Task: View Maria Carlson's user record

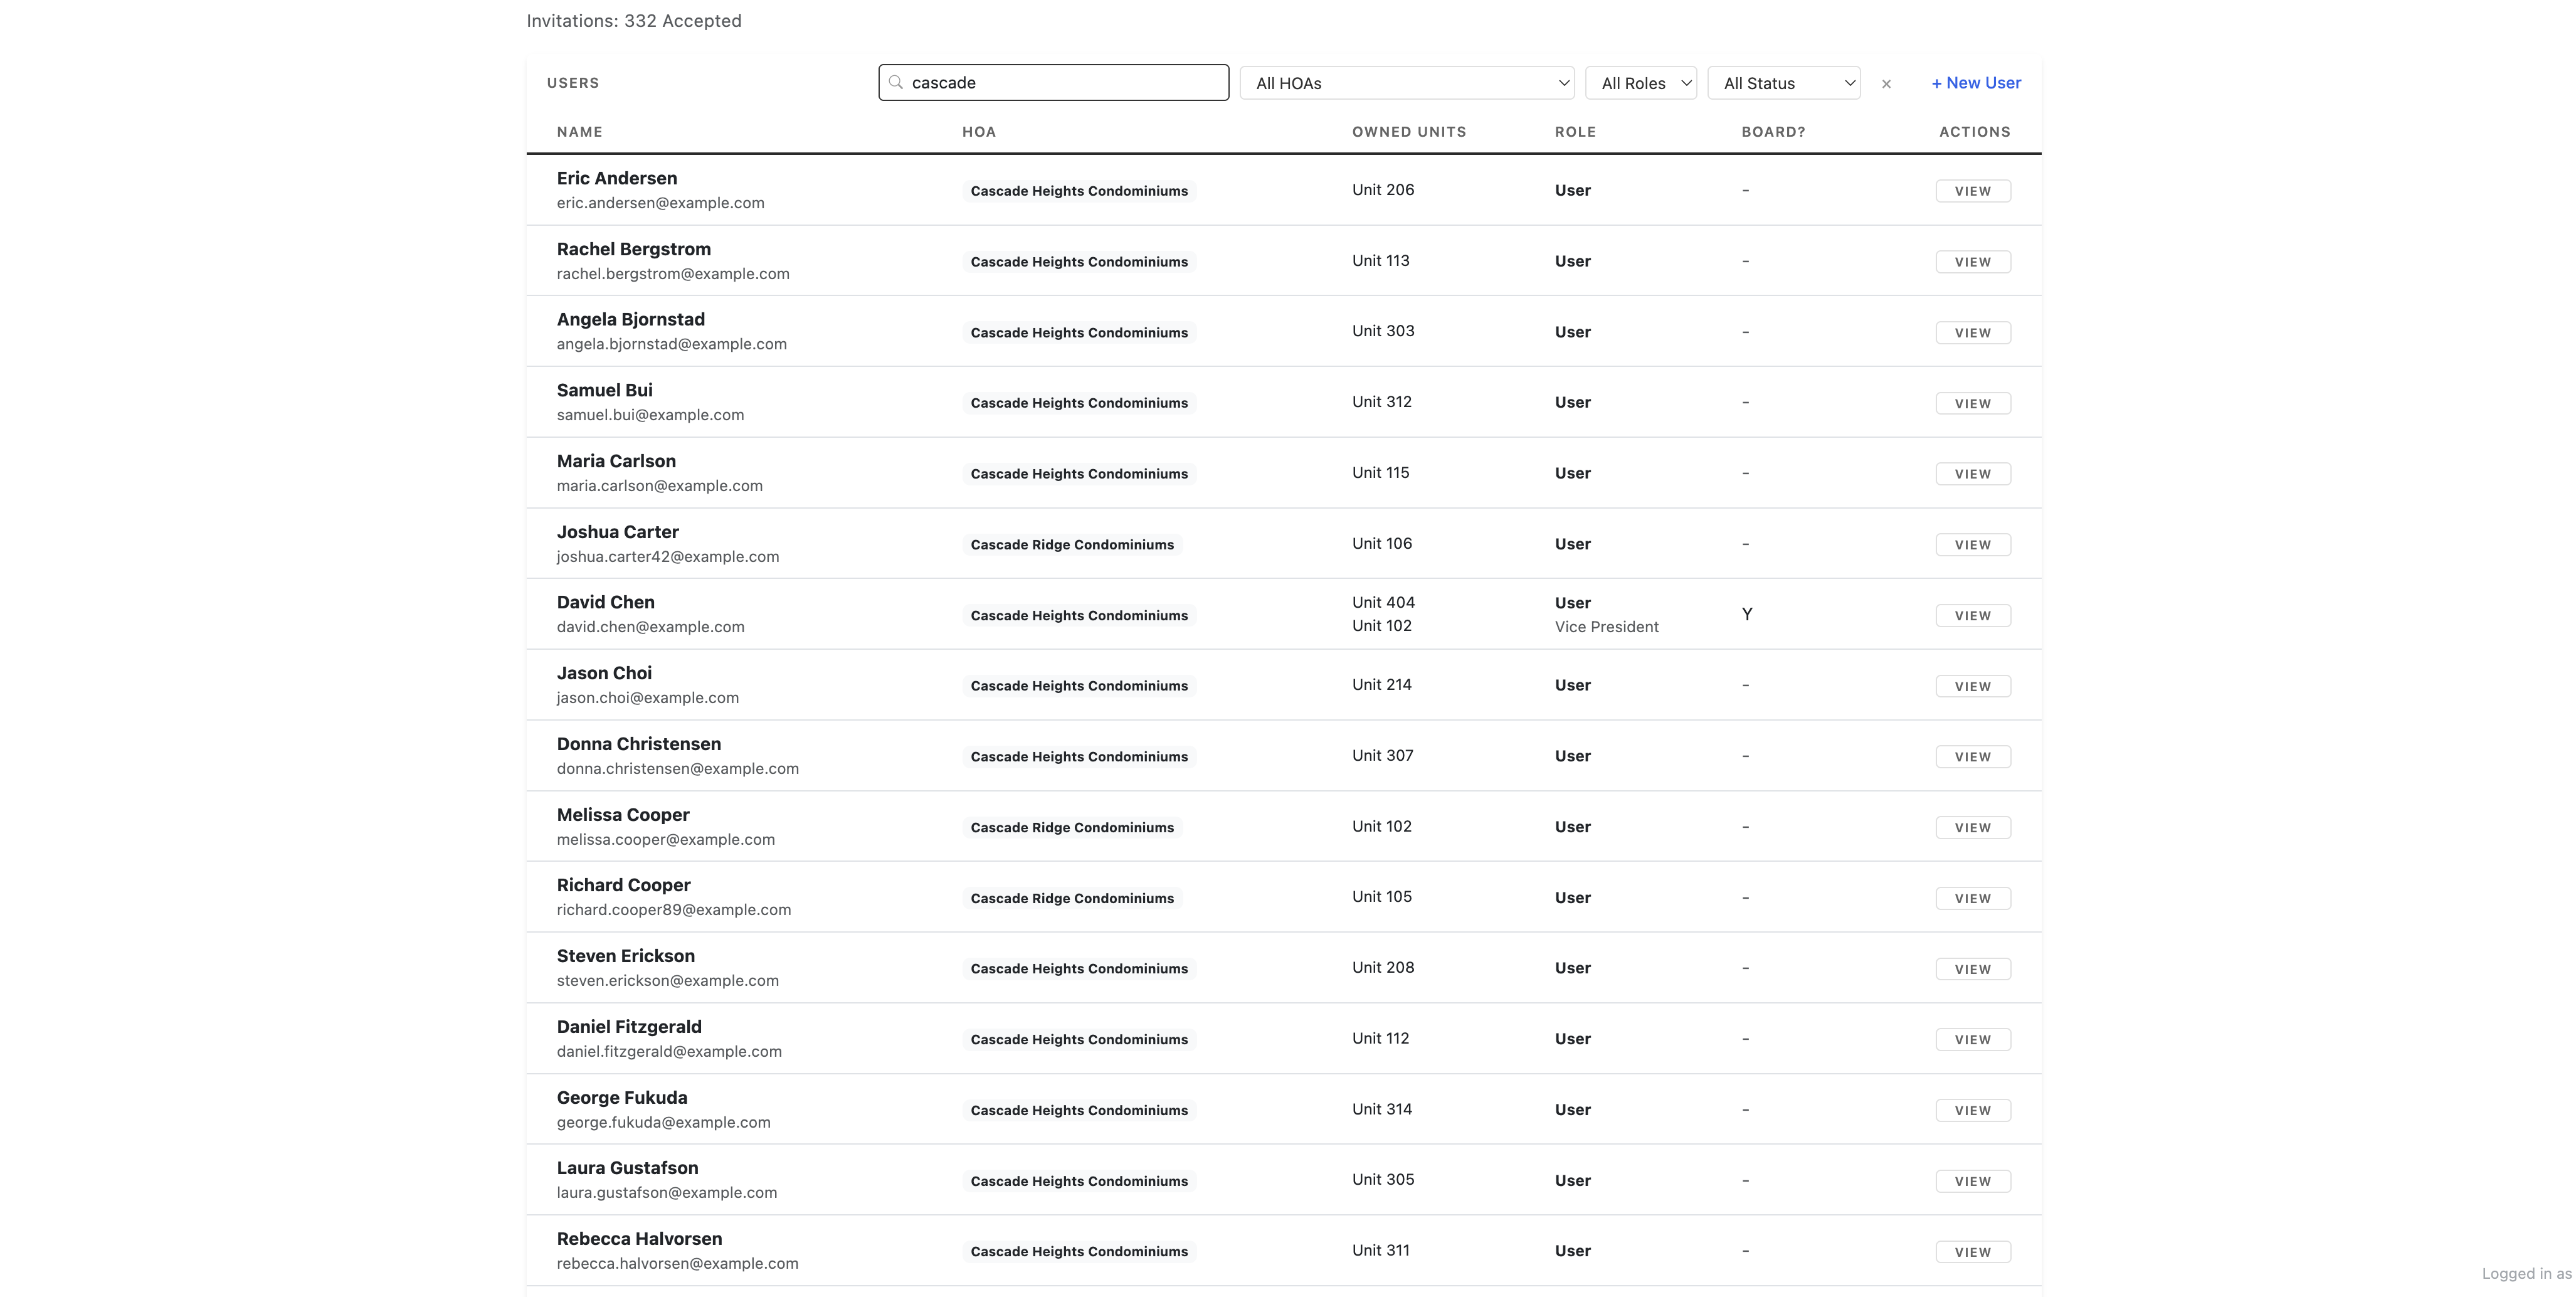Action: click(1973, 474)
